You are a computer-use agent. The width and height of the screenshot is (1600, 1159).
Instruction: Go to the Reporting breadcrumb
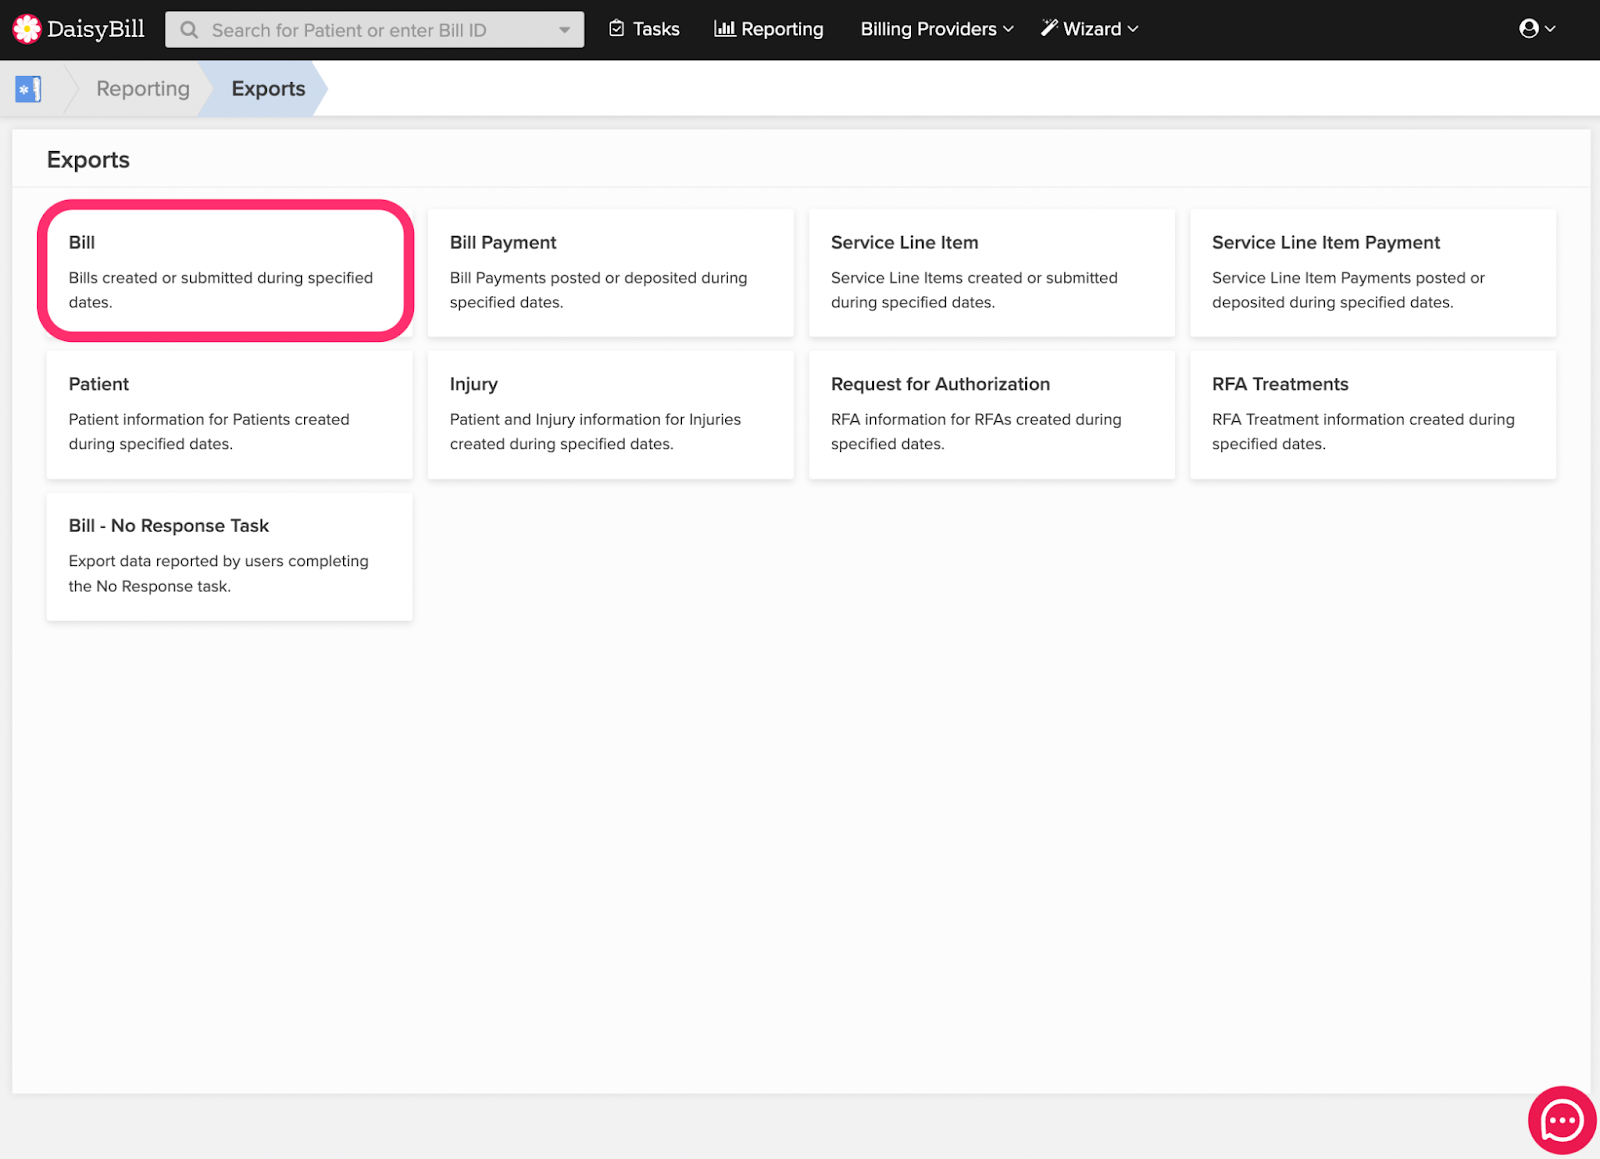[x=143, y=89]
